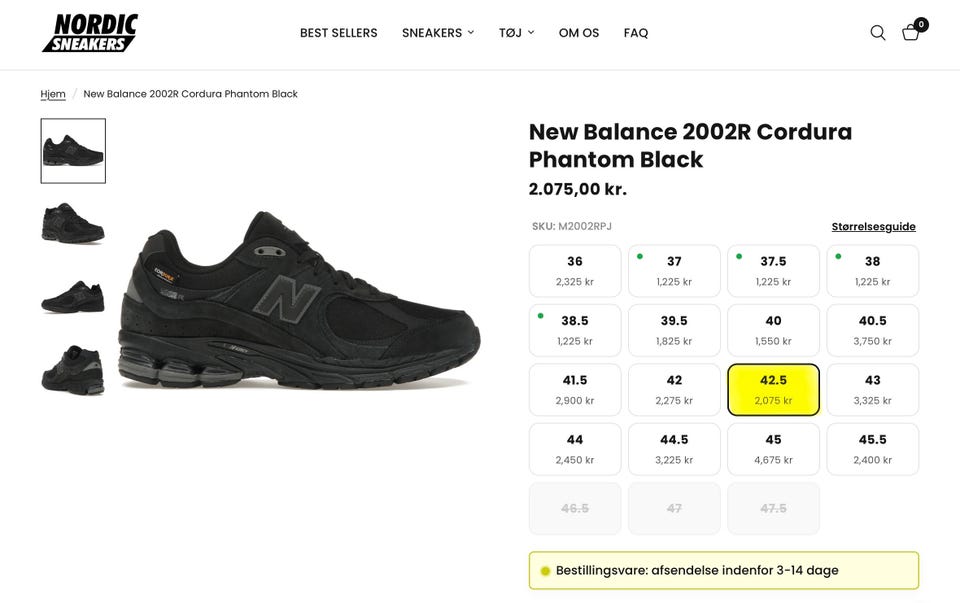Show the second shoe thumbnail view
960x603 pixels.
click(73, 222)
